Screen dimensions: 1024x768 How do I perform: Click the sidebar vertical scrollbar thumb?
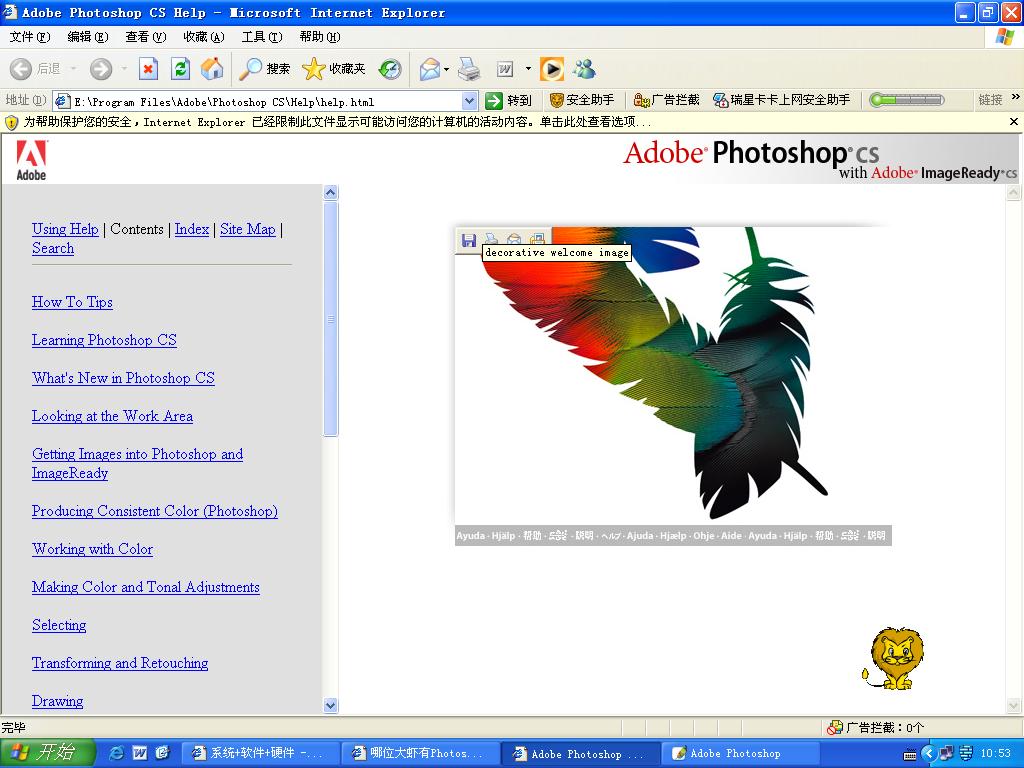pyautogui.click(x=330, y=319)
